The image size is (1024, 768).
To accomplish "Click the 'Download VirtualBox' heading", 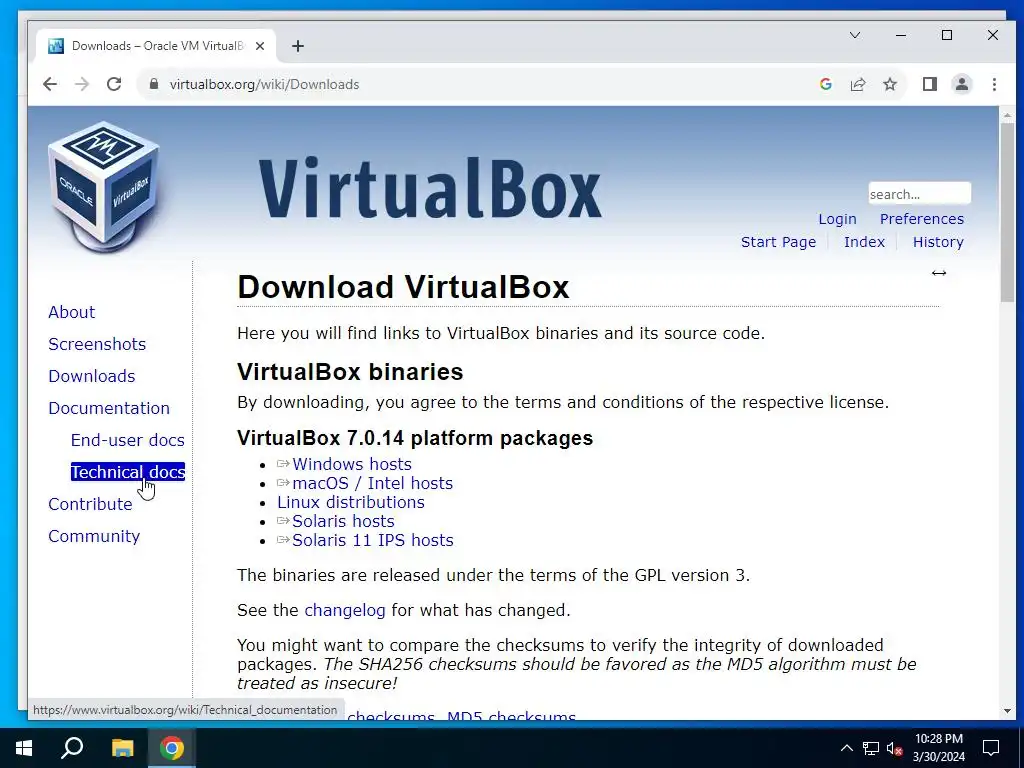I will pos(403,287).
